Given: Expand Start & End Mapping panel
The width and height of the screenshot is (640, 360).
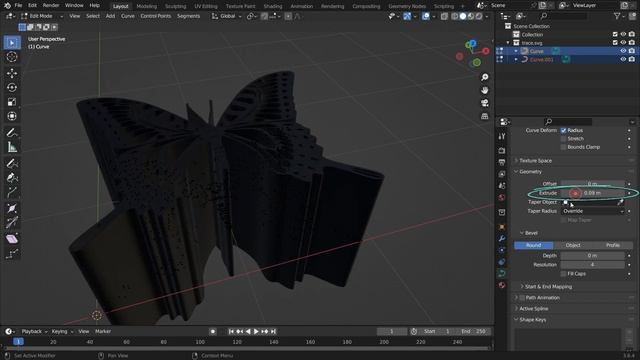Looking at the screenshot, I should [548, 287].
